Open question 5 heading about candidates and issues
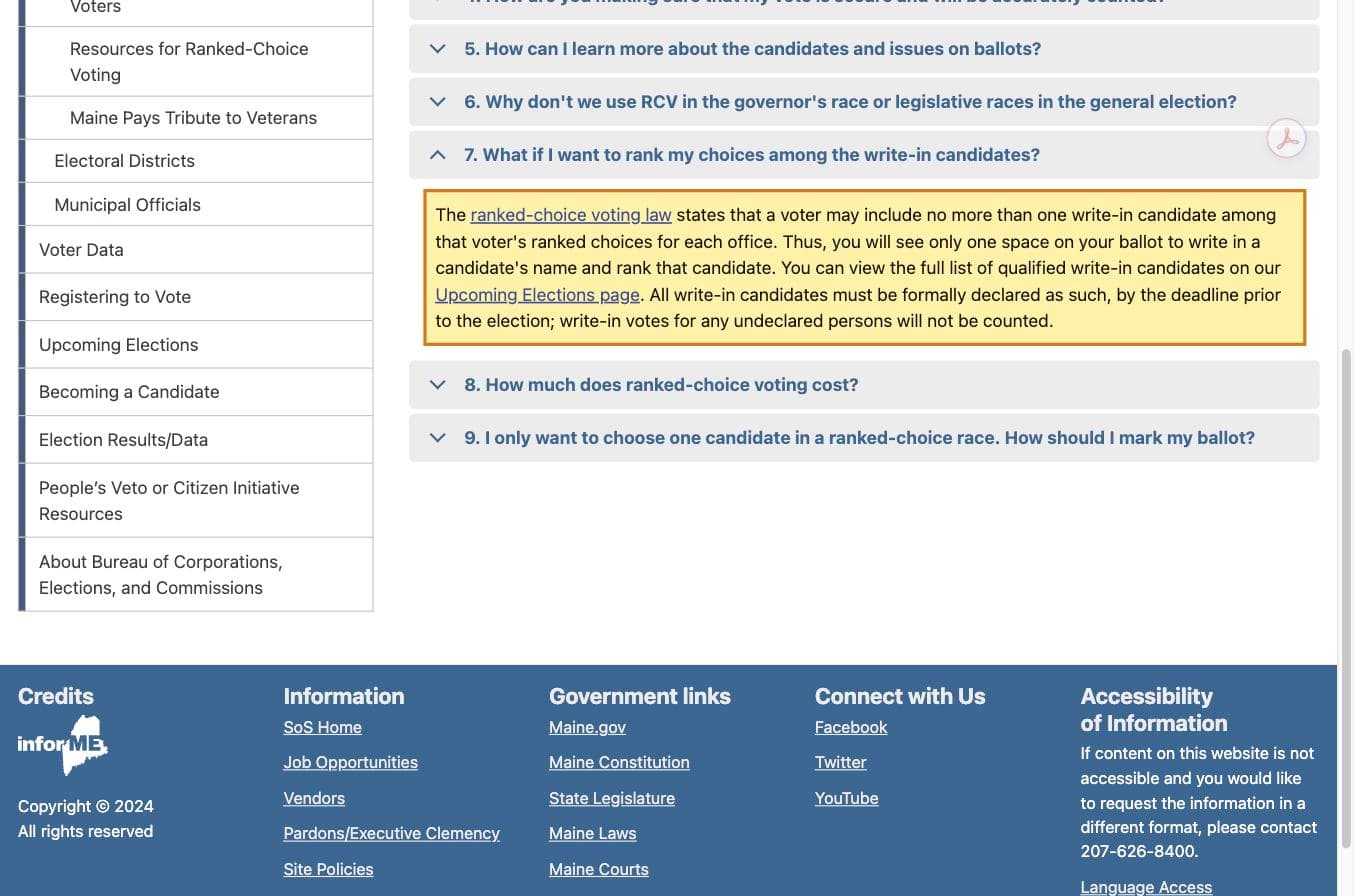 [x=753, y=49]
